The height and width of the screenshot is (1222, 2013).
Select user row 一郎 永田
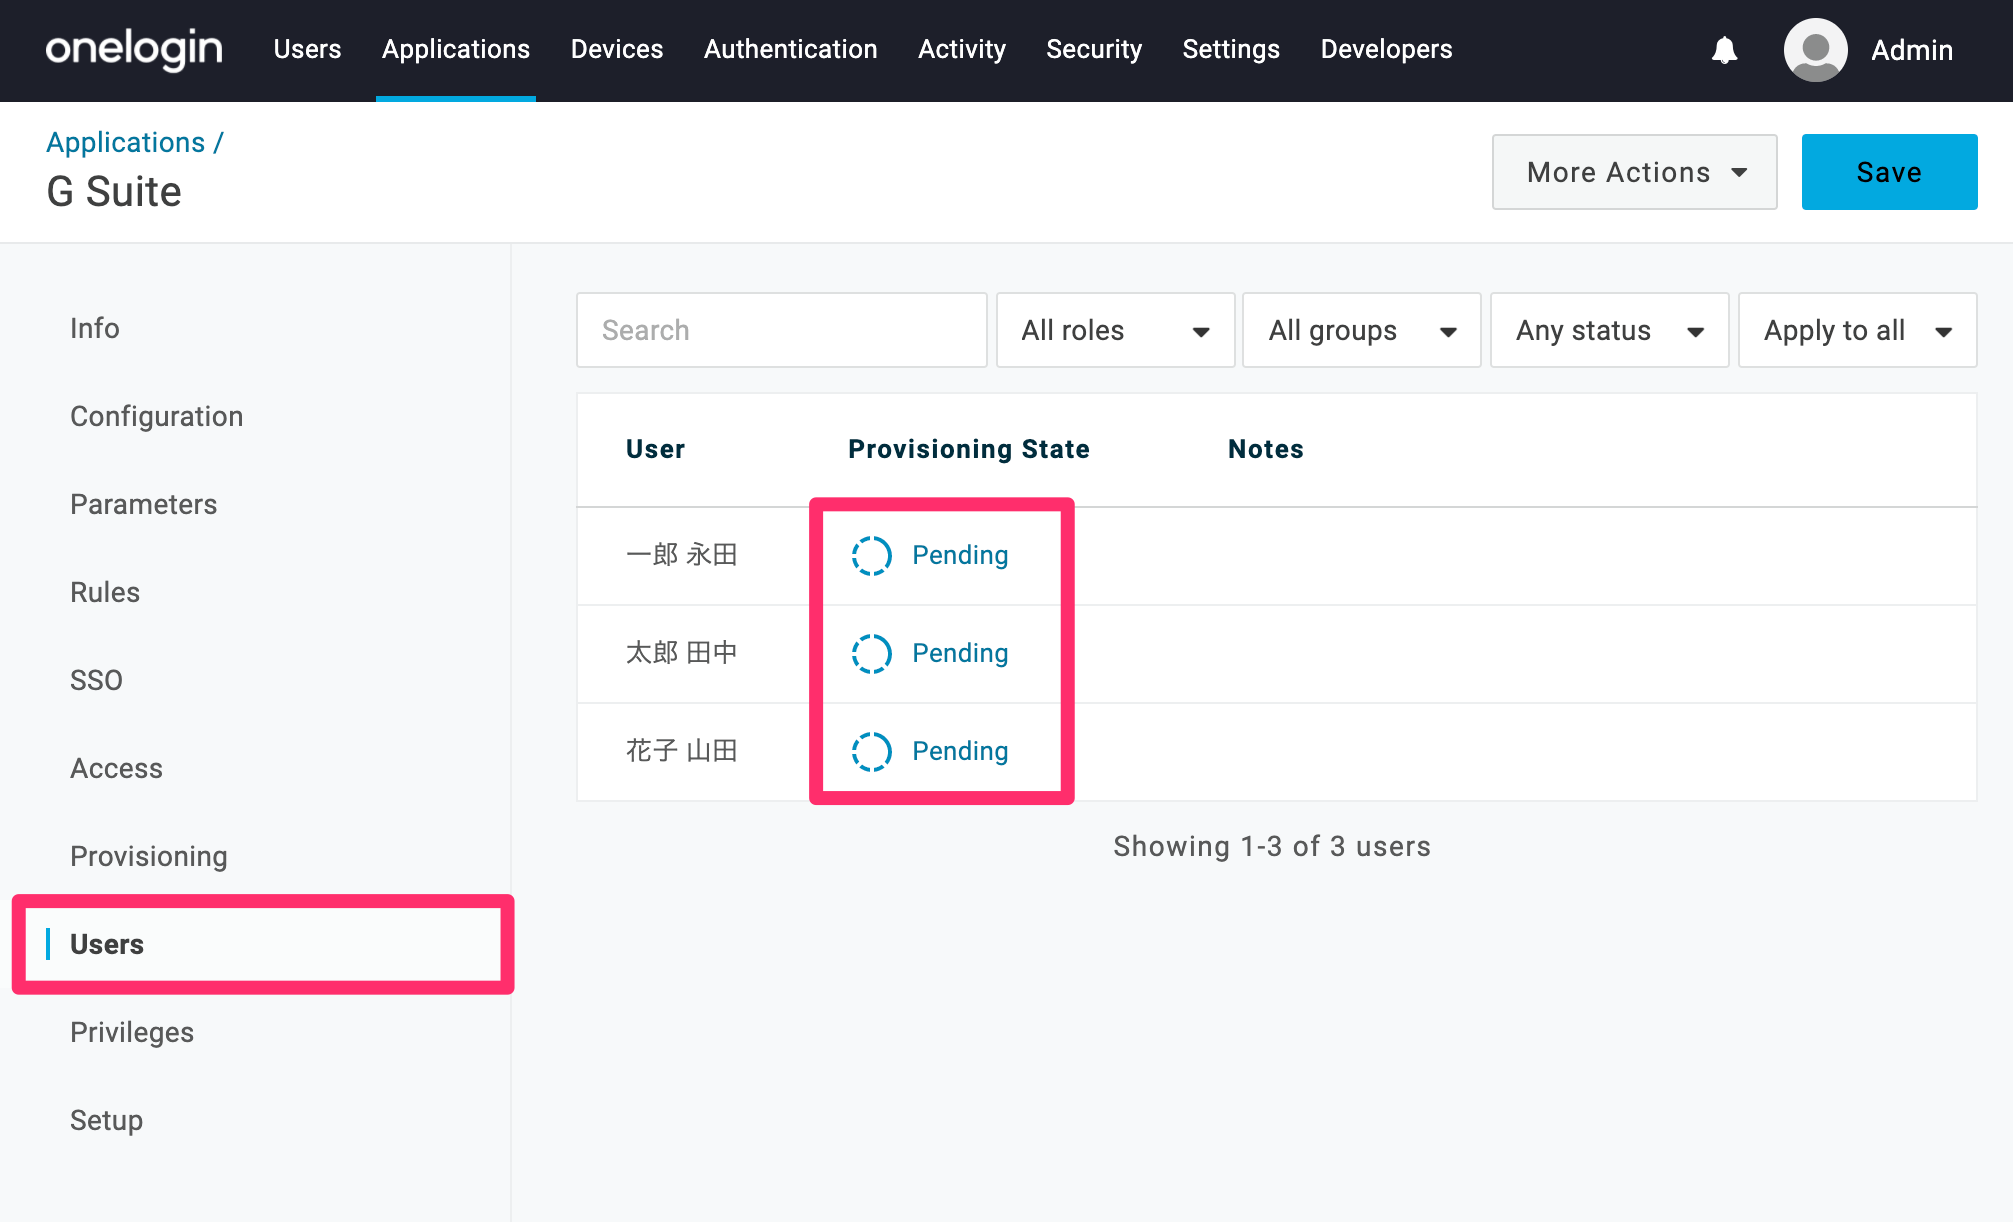tap(1277, 556)
